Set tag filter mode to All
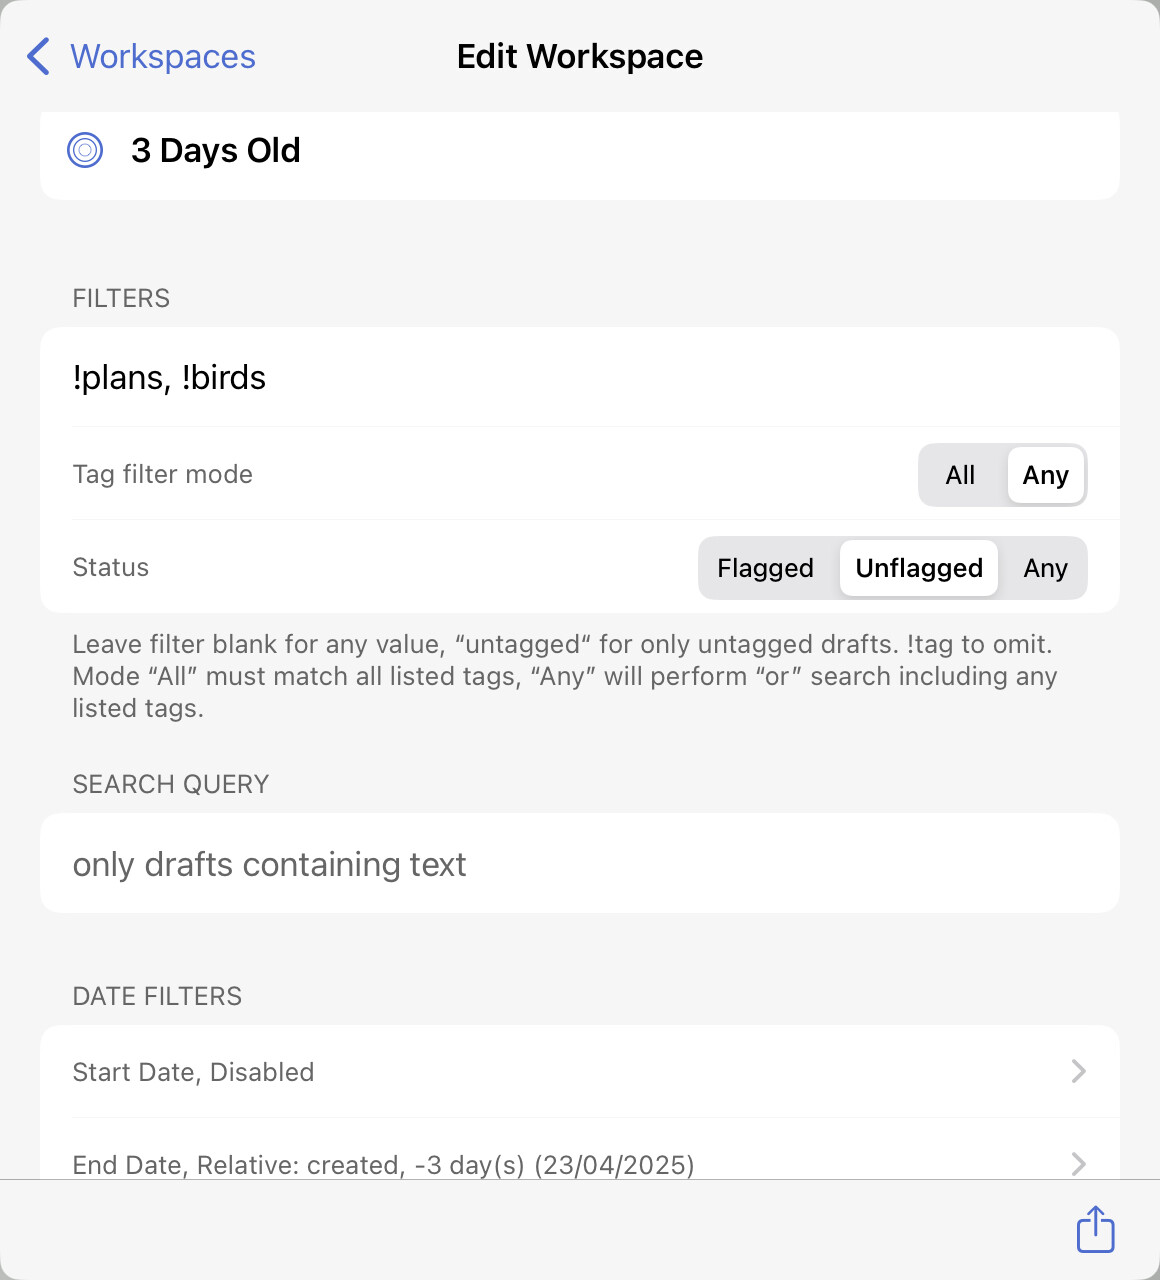The image size is (1160, 1280). [961, 475]
